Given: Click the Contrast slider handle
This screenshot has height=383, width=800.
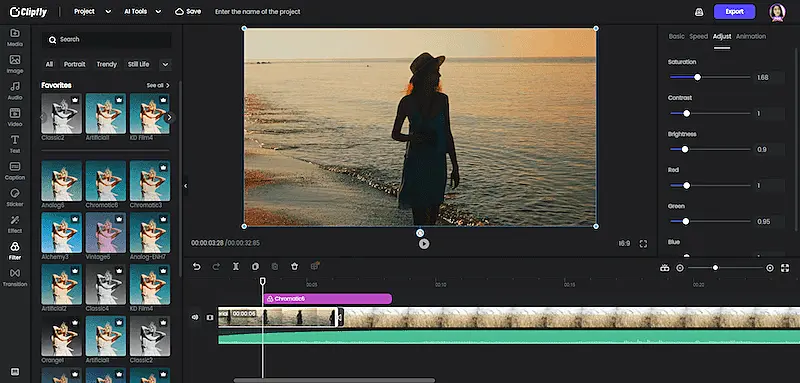Looking at the screenshot, I should 686,113.
